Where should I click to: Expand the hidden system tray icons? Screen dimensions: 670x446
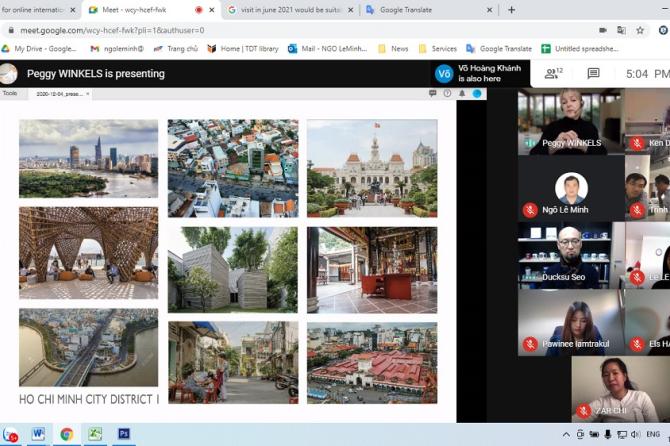567,435
